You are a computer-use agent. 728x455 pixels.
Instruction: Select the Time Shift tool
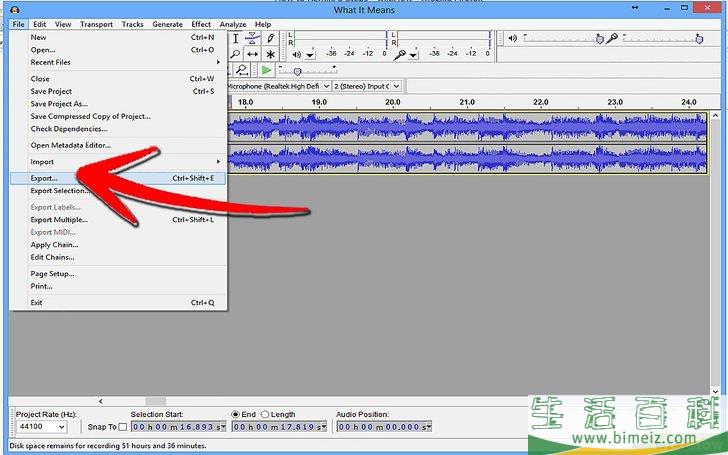pyautogui.click(x=253, y=54)
